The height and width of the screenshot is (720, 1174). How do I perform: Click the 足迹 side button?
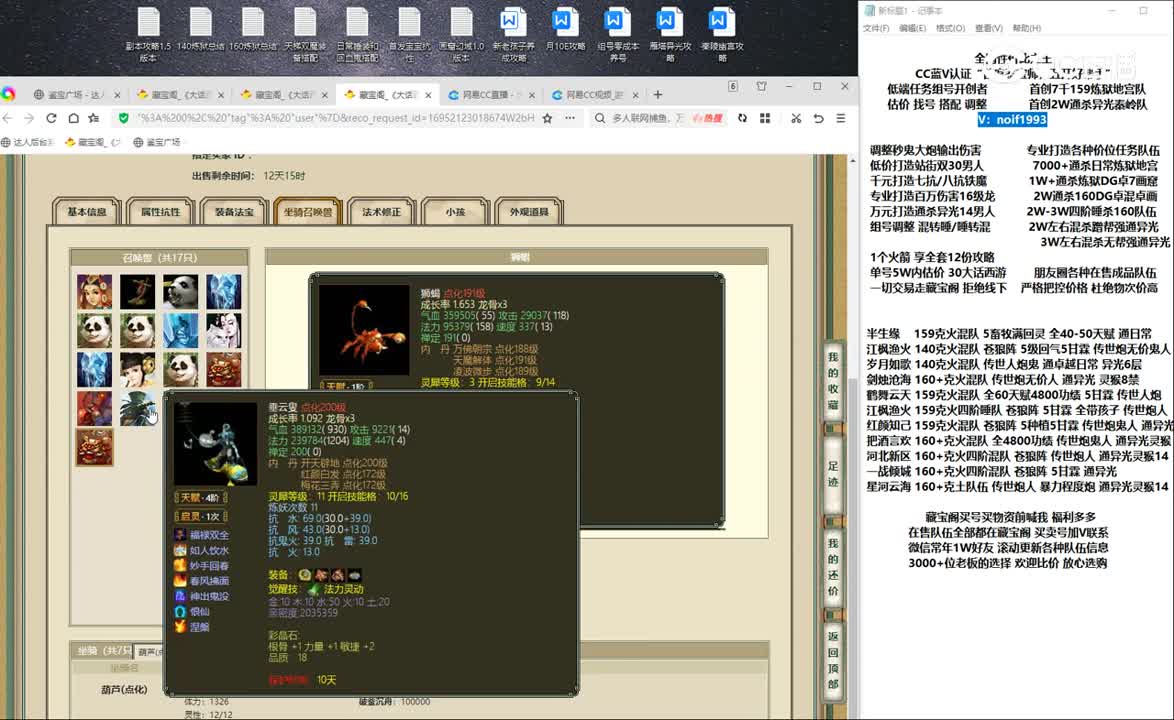point(833,475)
